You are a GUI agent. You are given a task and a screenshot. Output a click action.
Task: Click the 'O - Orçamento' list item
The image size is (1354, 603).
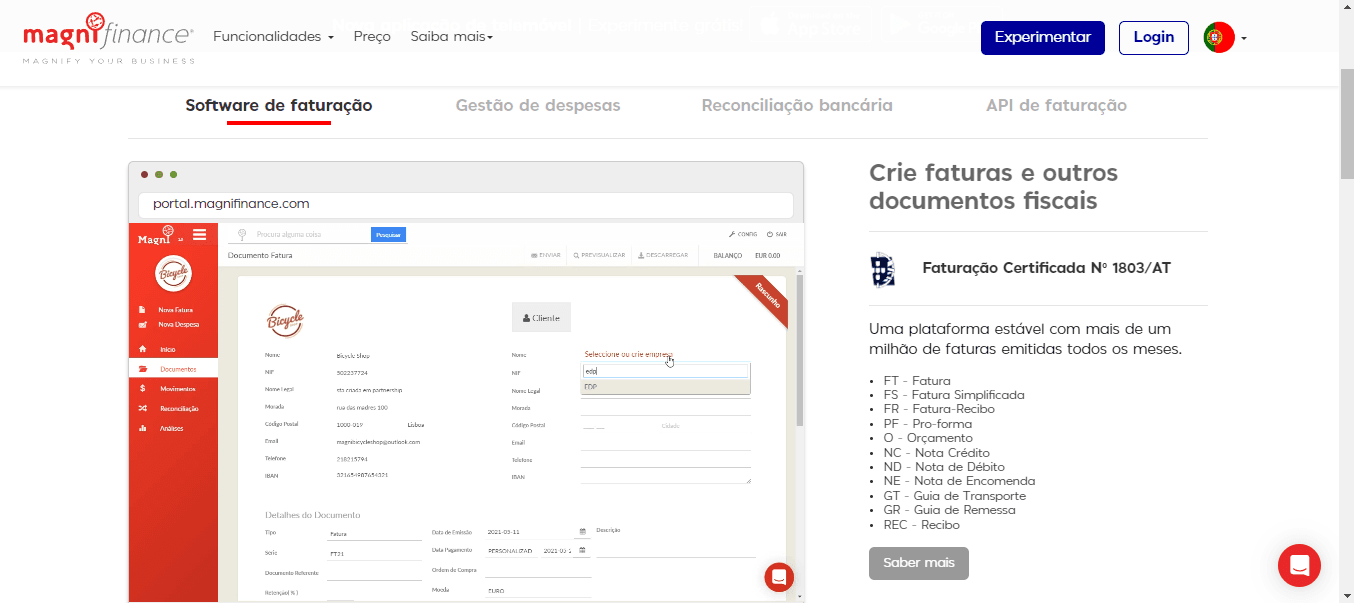tap(928, 438)
